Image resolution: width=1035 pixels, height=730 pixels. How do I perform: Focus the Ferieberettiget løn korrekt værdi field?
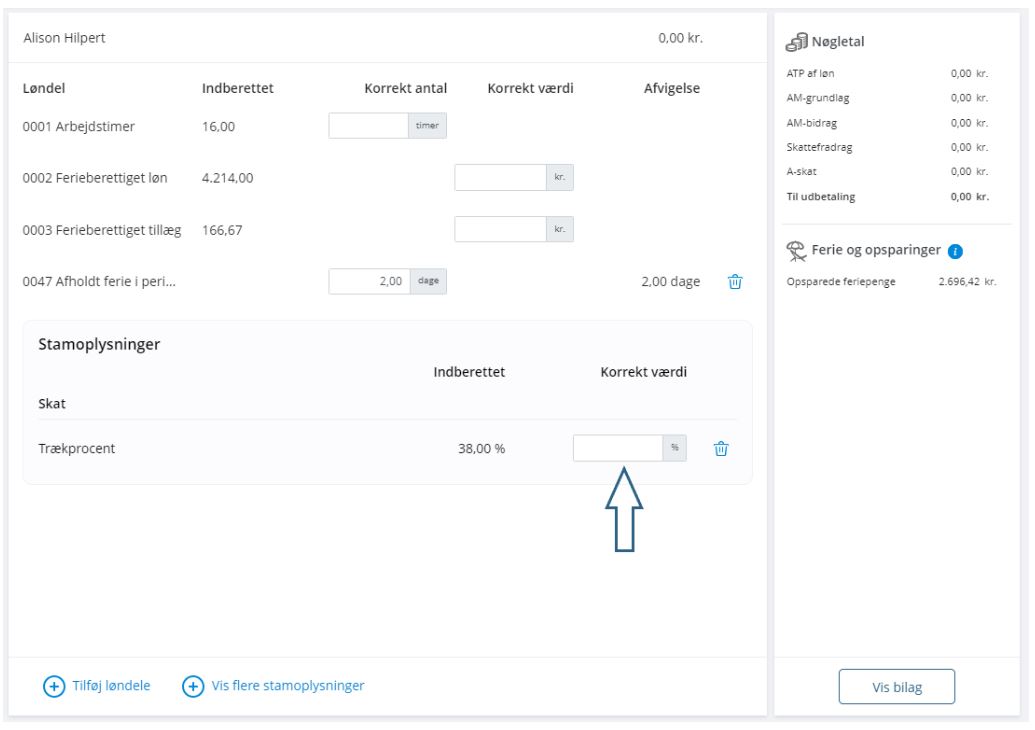pyautogui.click(x=500, y=178)
